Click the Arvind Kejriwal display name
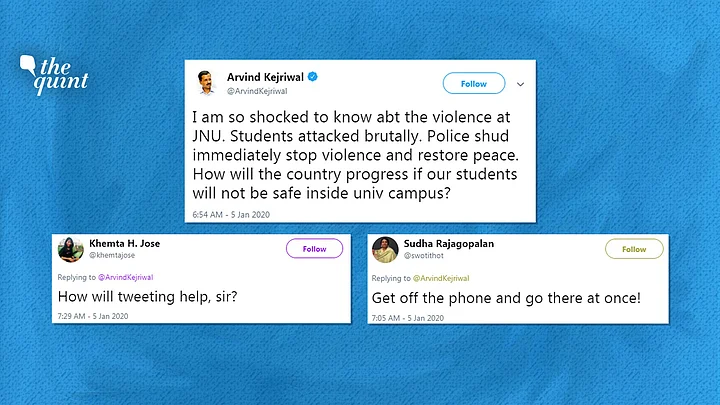The height and width of the screenshot is (405, 720). (x=265, y=77)
